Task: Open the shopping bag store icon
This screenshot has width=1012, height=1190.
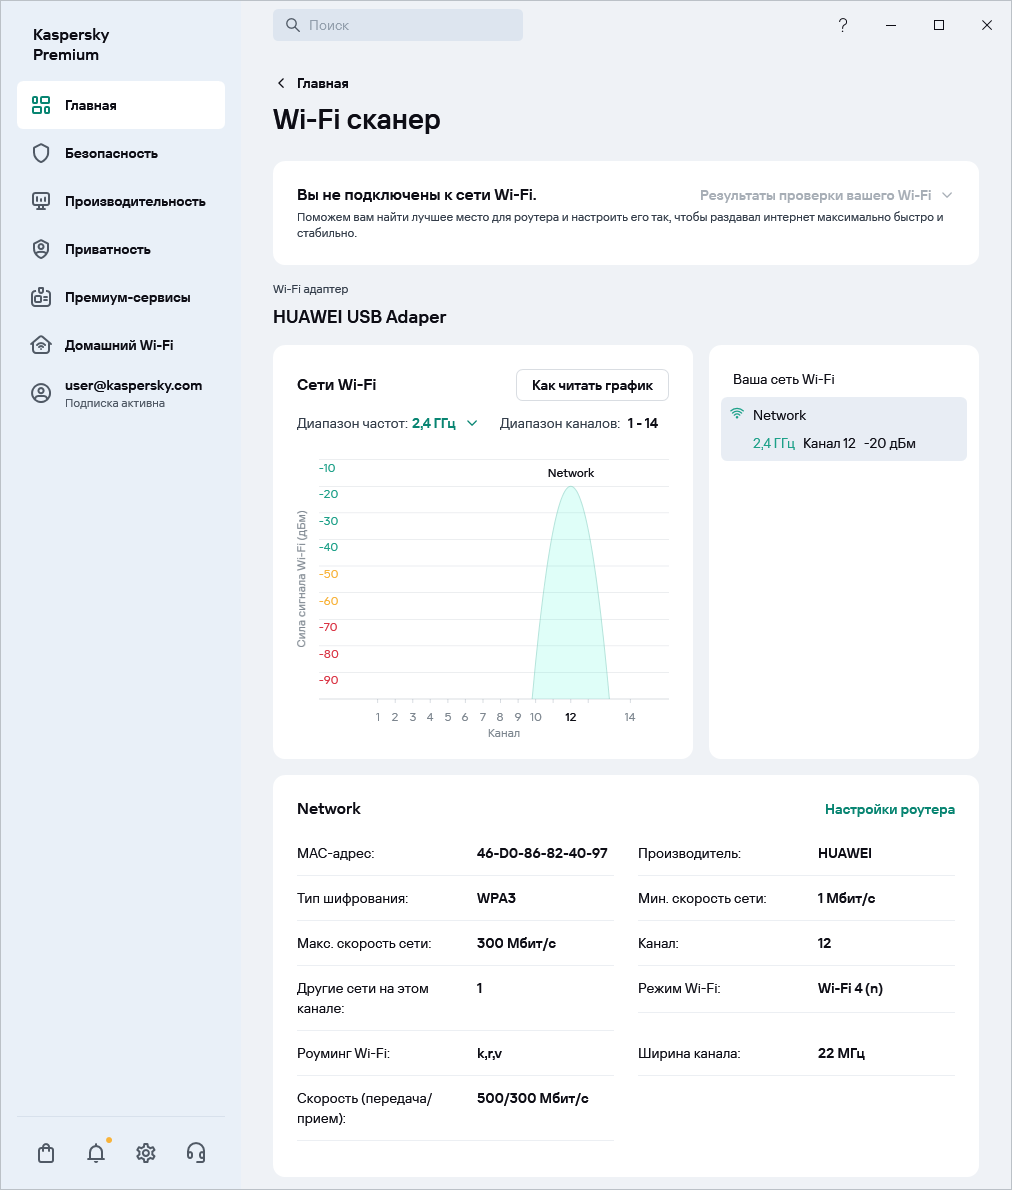Action: tap(46, 1153)
